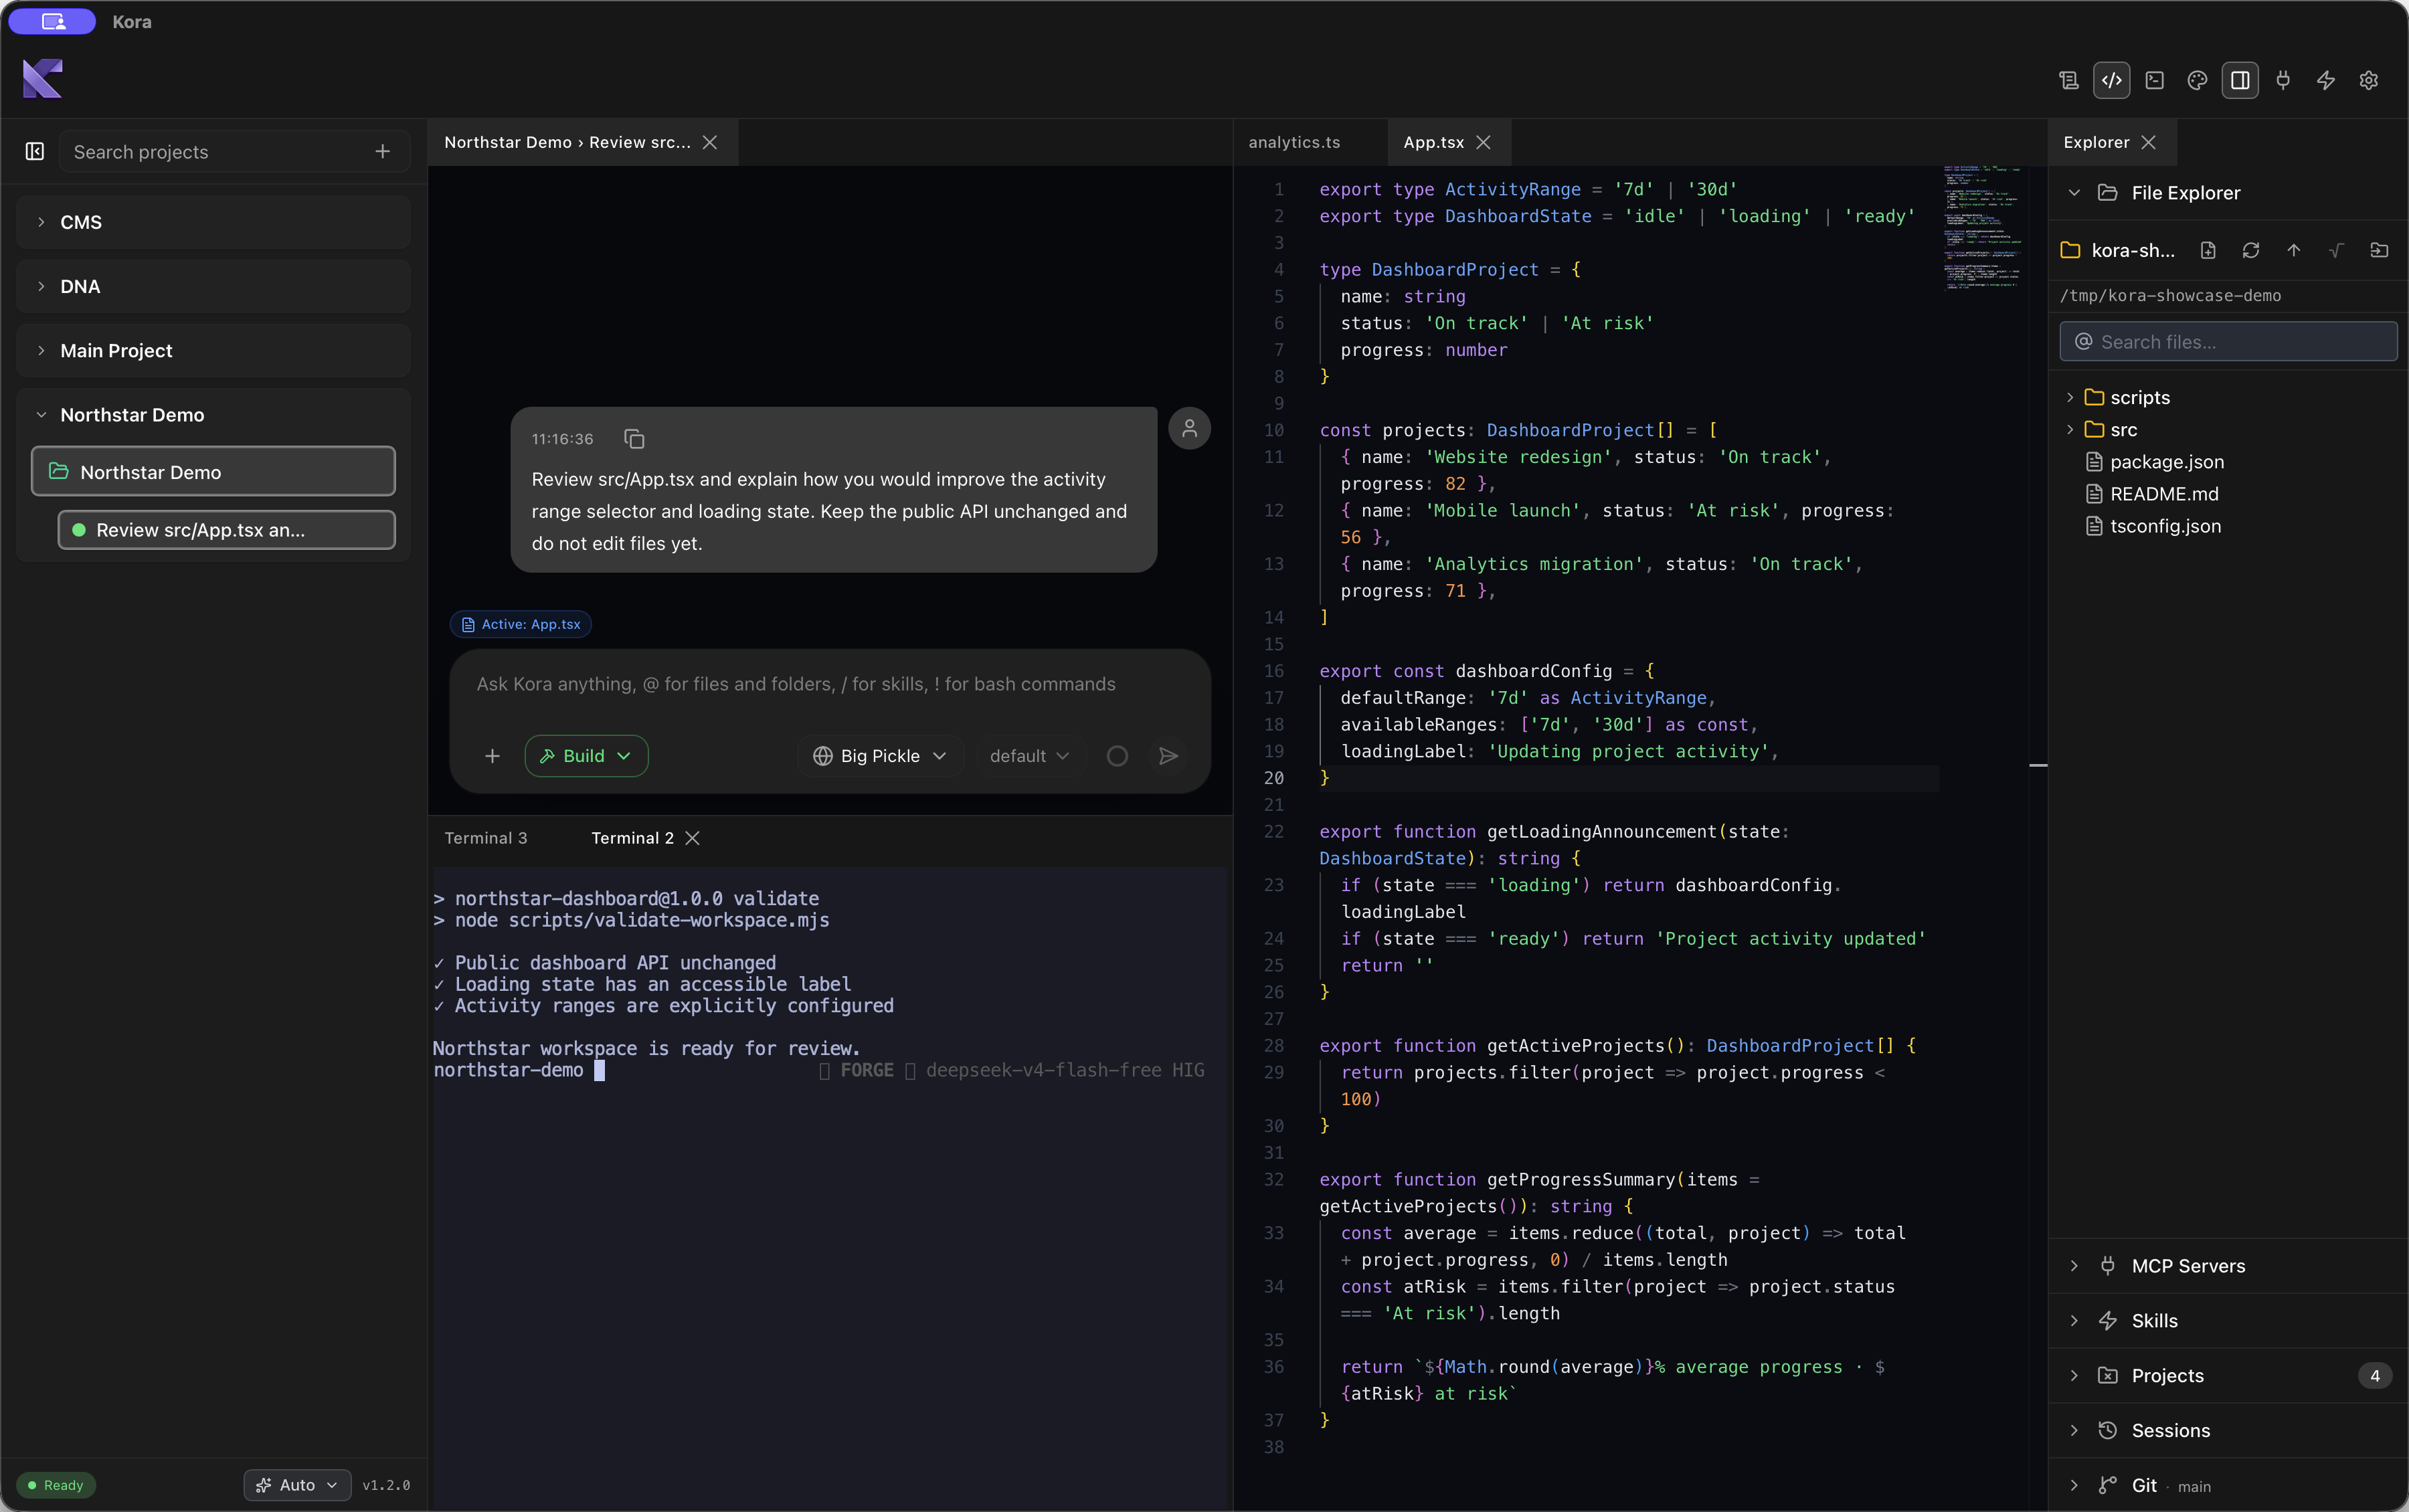Click the purple screen-share pill icon
2409x1512 pixels.
pyautogui.click(x=53, y=21)
